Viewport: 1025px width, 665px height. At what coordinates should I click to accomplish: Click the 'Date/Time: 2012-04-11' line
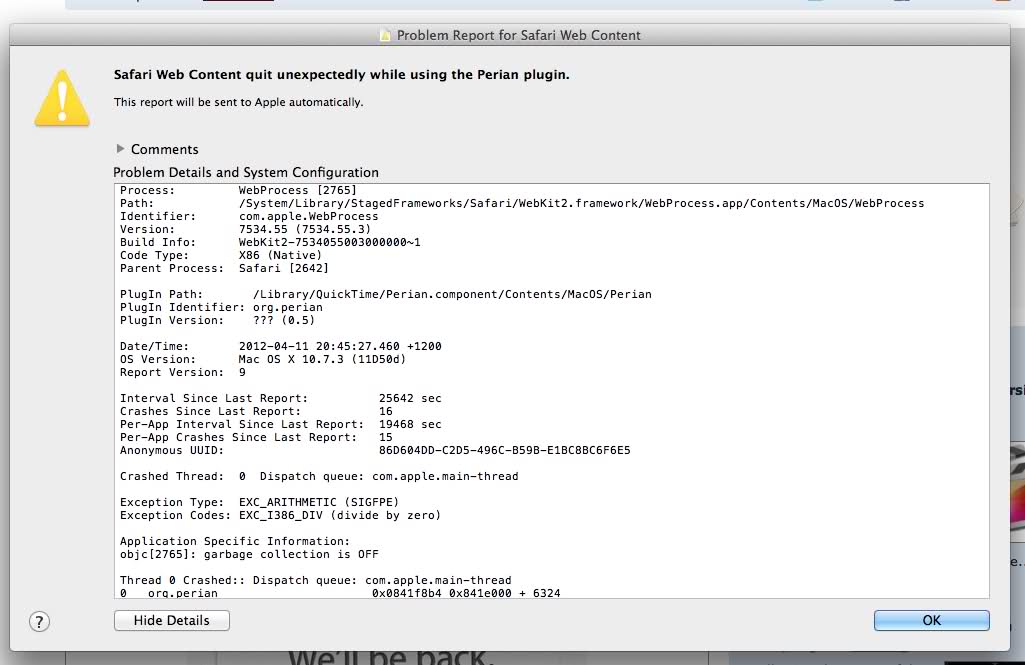[280, 347]
